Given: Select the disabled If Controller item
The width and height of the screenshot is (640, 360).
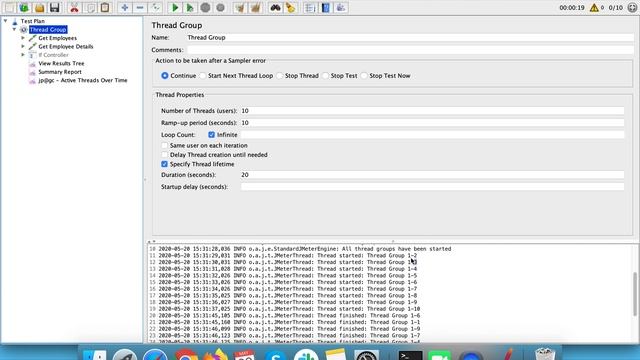Looking at the screenshot, I should coord(53,55).
